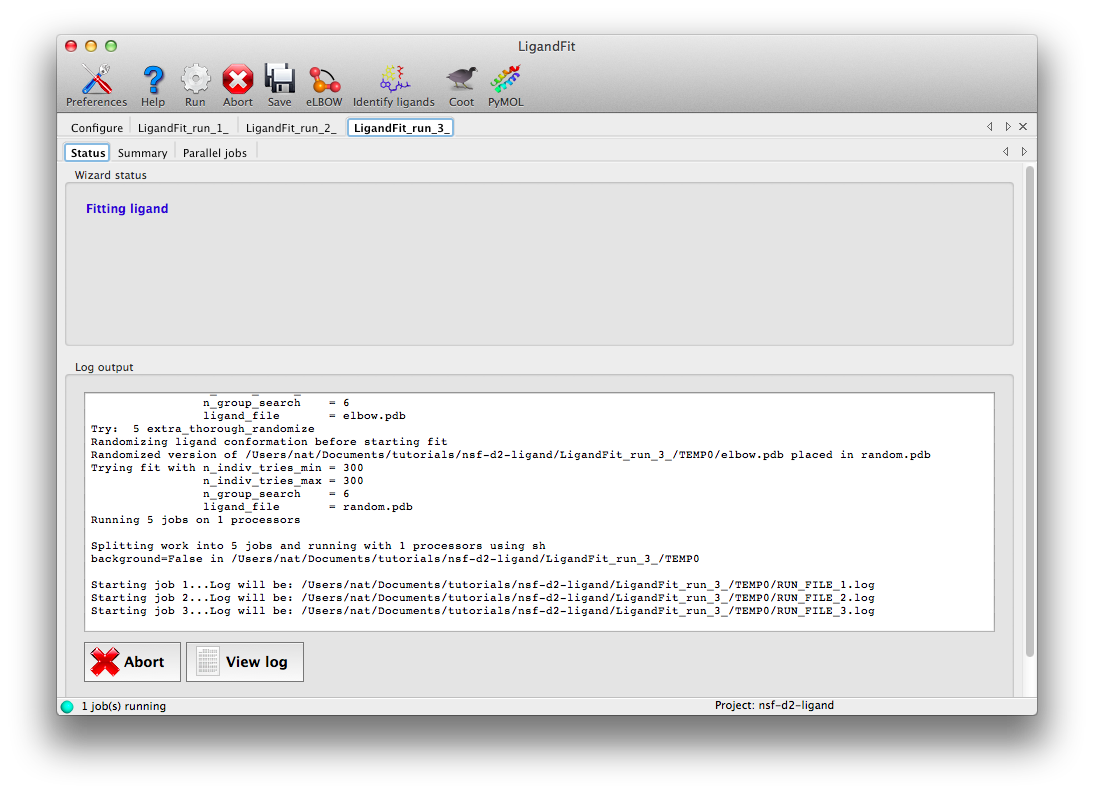Image resolution: width=1094 pixels, height=794 pixels.
Task: Click the View log button
Action: pos(244,661)
